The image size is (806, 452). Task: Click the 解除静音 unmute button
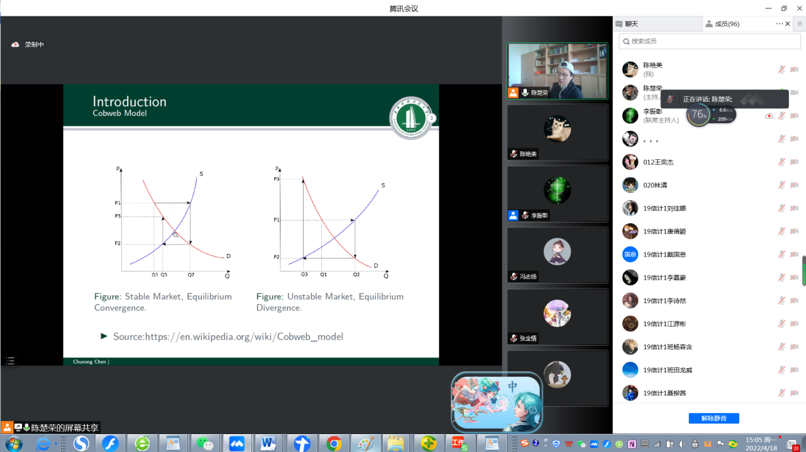[x=713, y=418]
